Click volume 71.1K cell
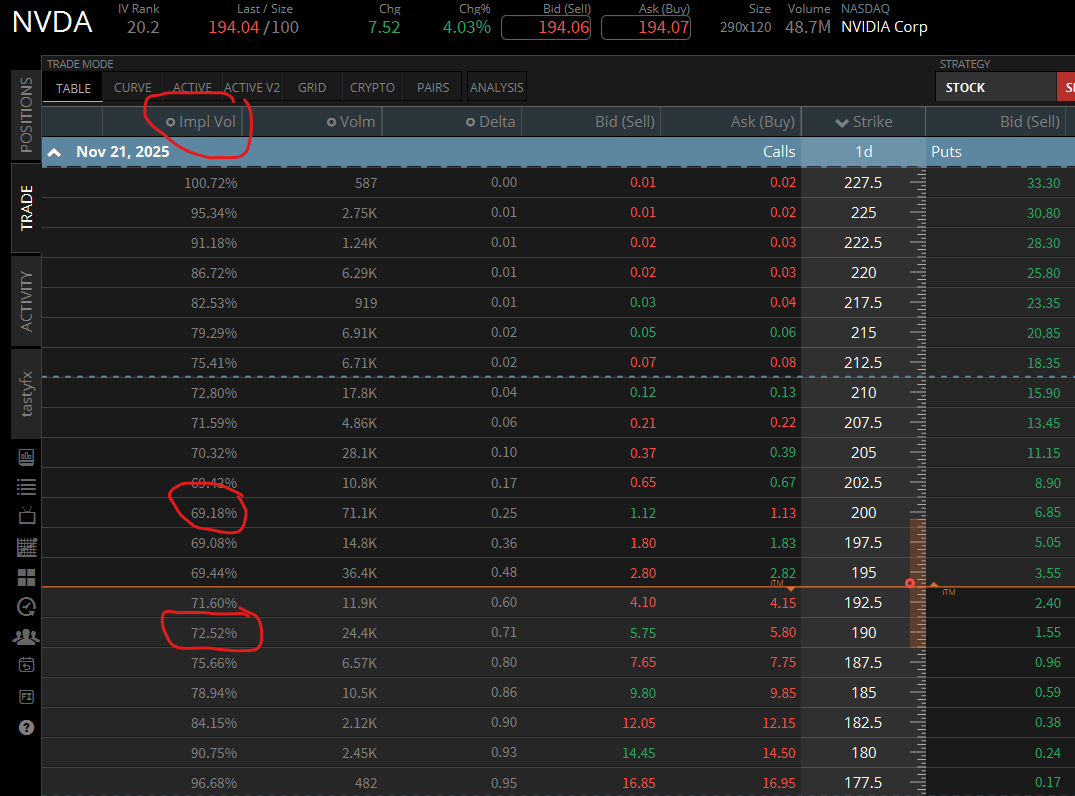The width and height of the screenshot is (1075, 796). 359,514
